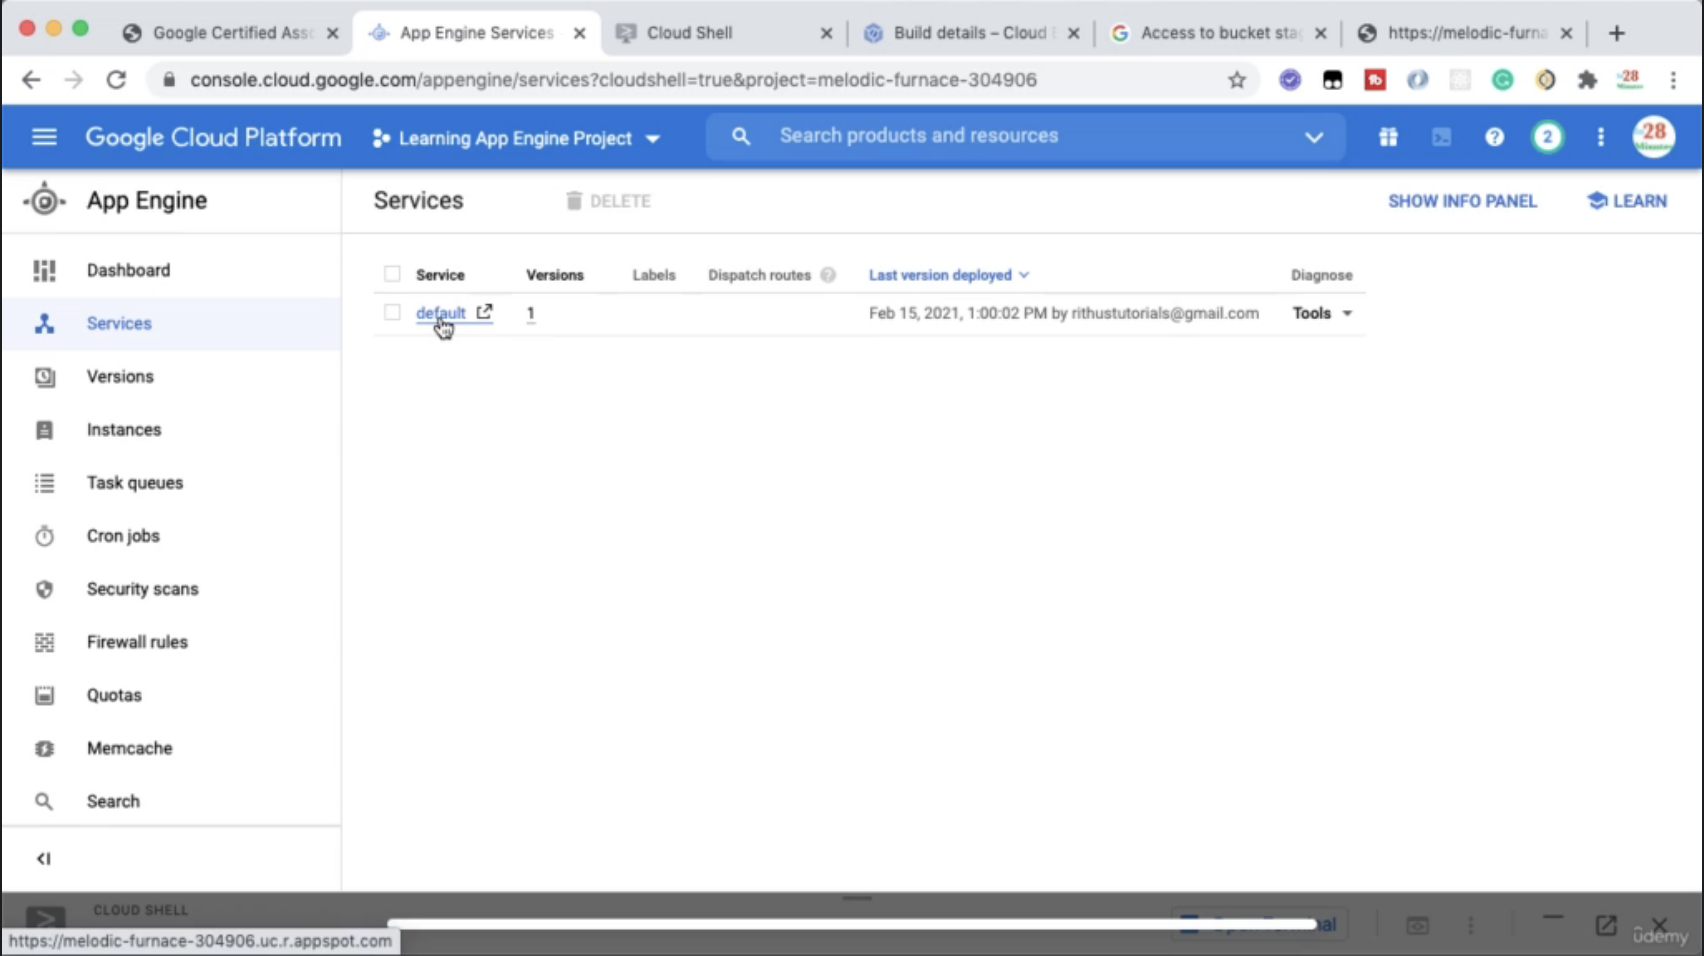
Task: Switch to the Access to bucket tab
Action: pyautogui.click(x=1219, y=33)
